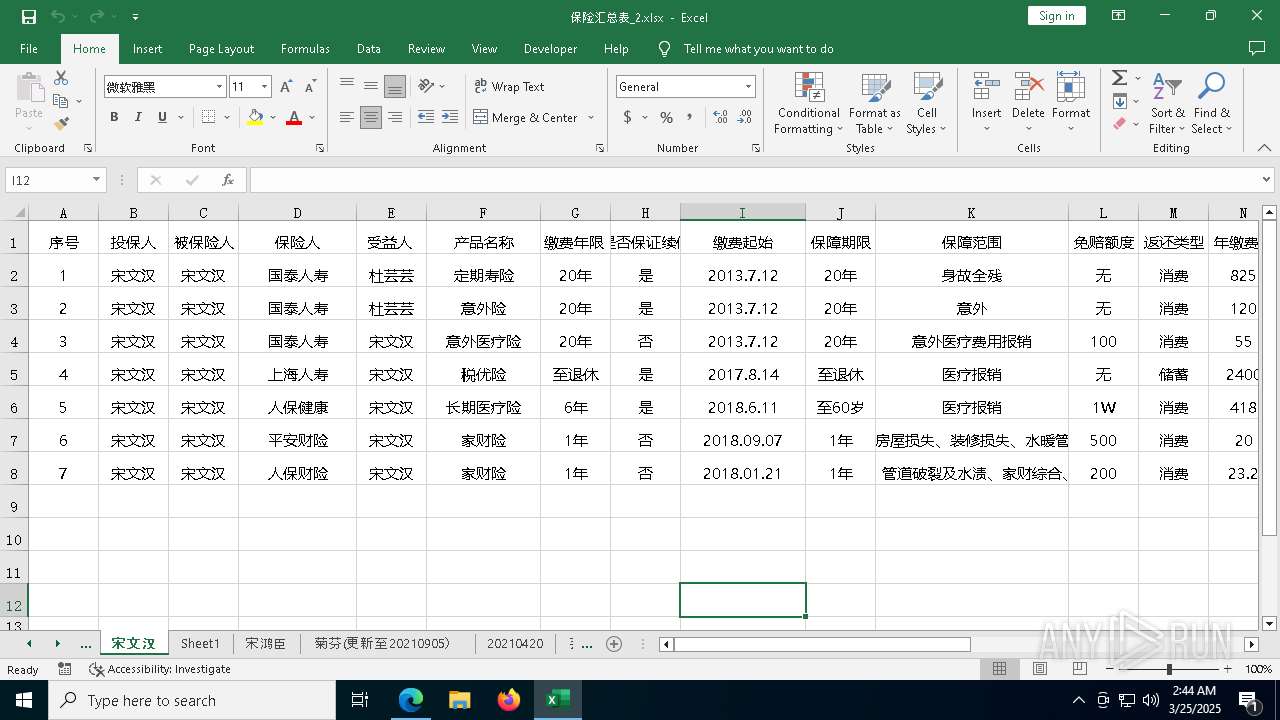Click the horizontal scrollbar thumb
The image size is (1280, 720).
tap(822, 644)
